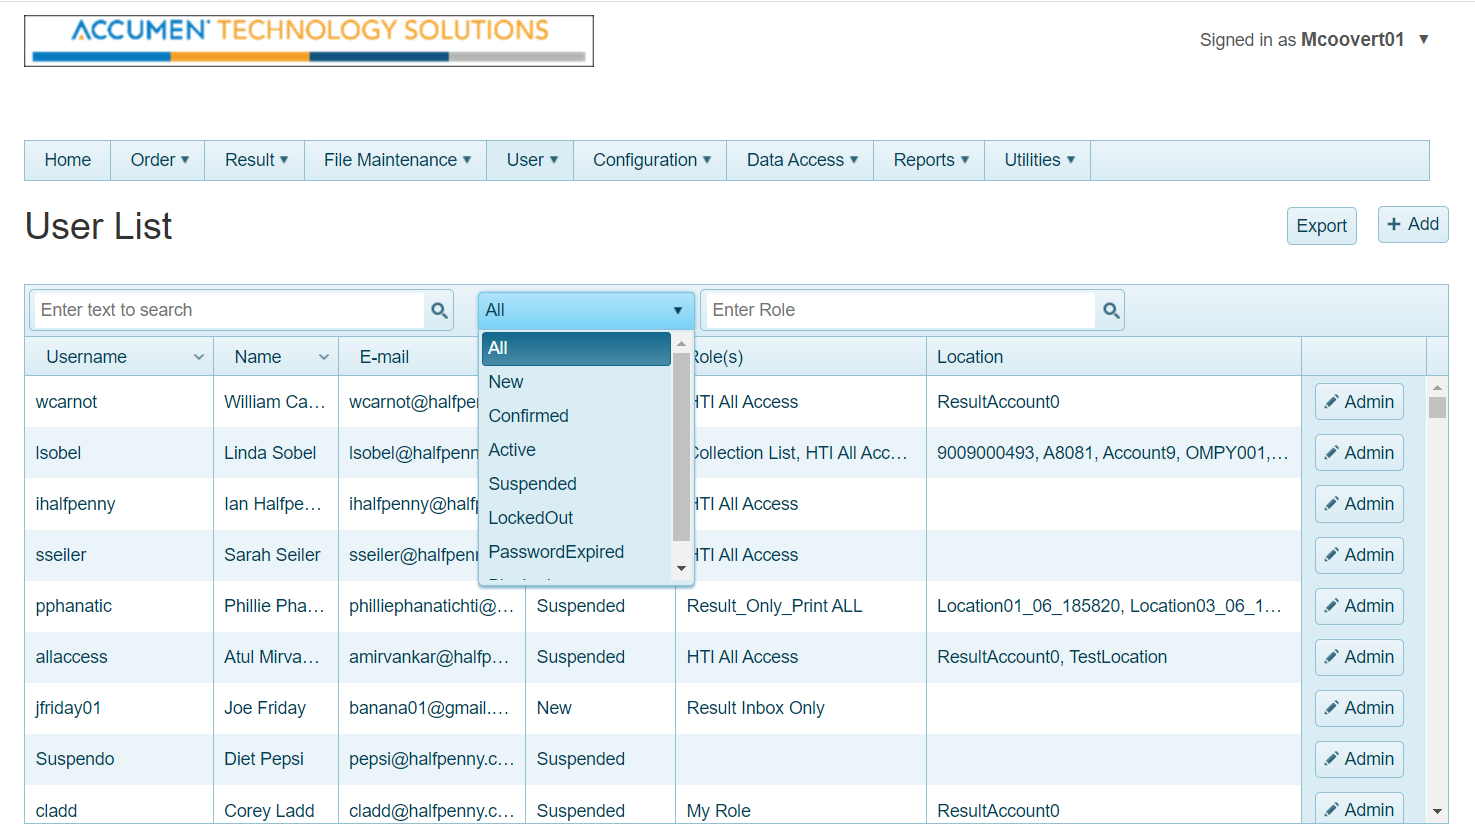Focus the Enter Role input field
This screenshot has width=1475, height=832.
(x=898, y=310)
